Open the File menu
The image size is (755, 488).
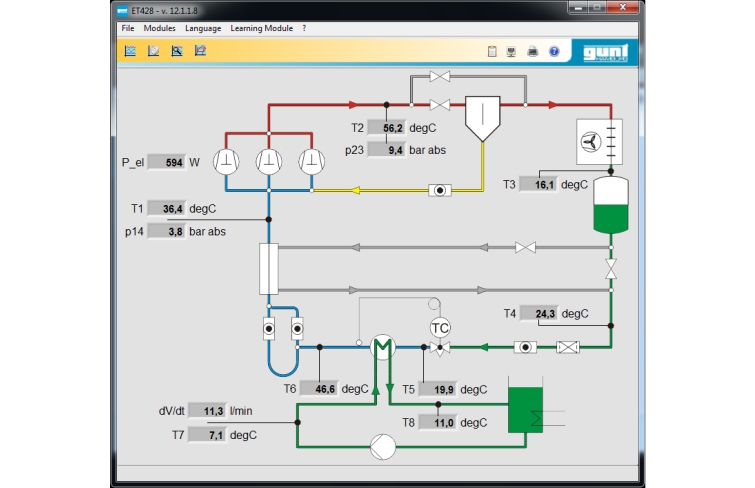tap(128, 28)
